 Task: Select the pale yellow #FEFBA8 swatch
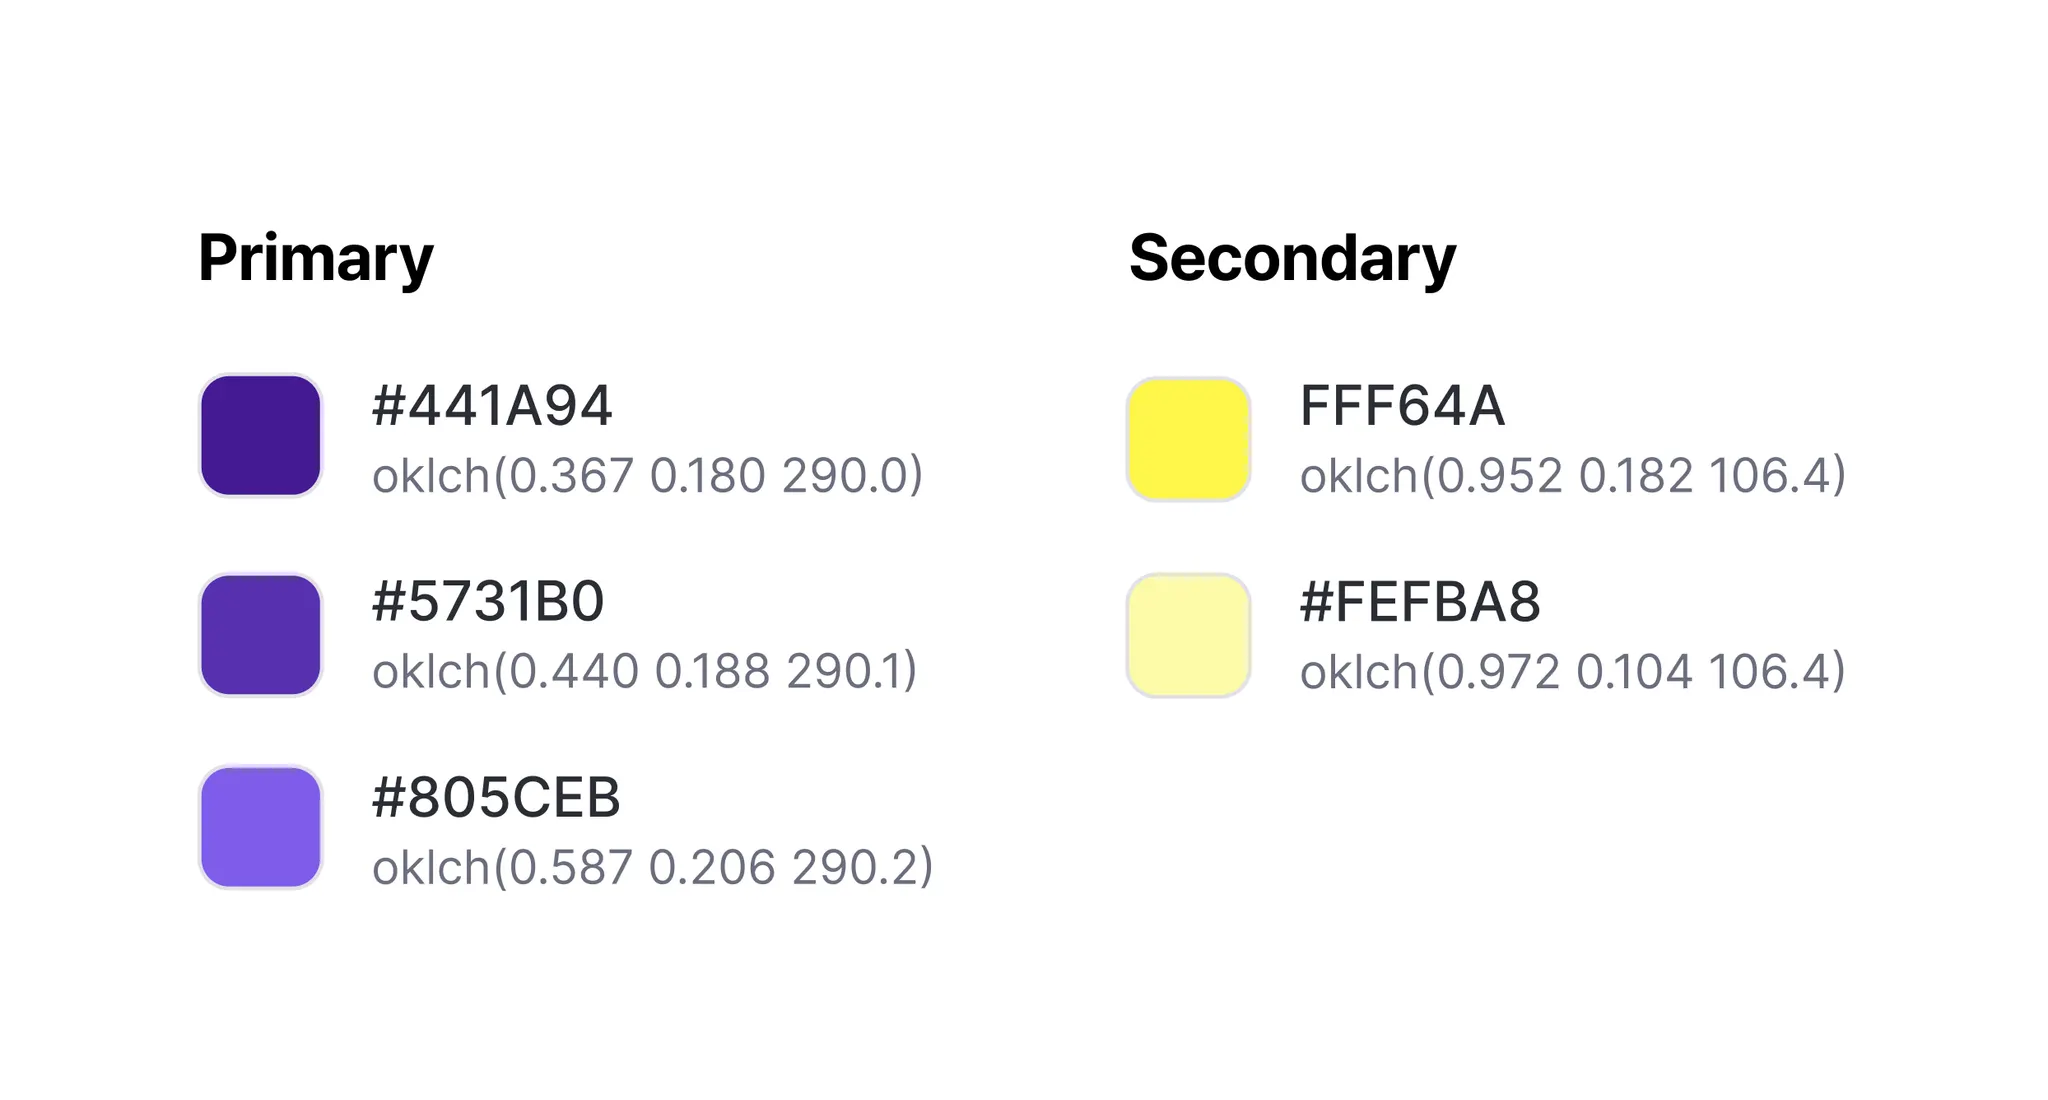(x=1188, y=635)
